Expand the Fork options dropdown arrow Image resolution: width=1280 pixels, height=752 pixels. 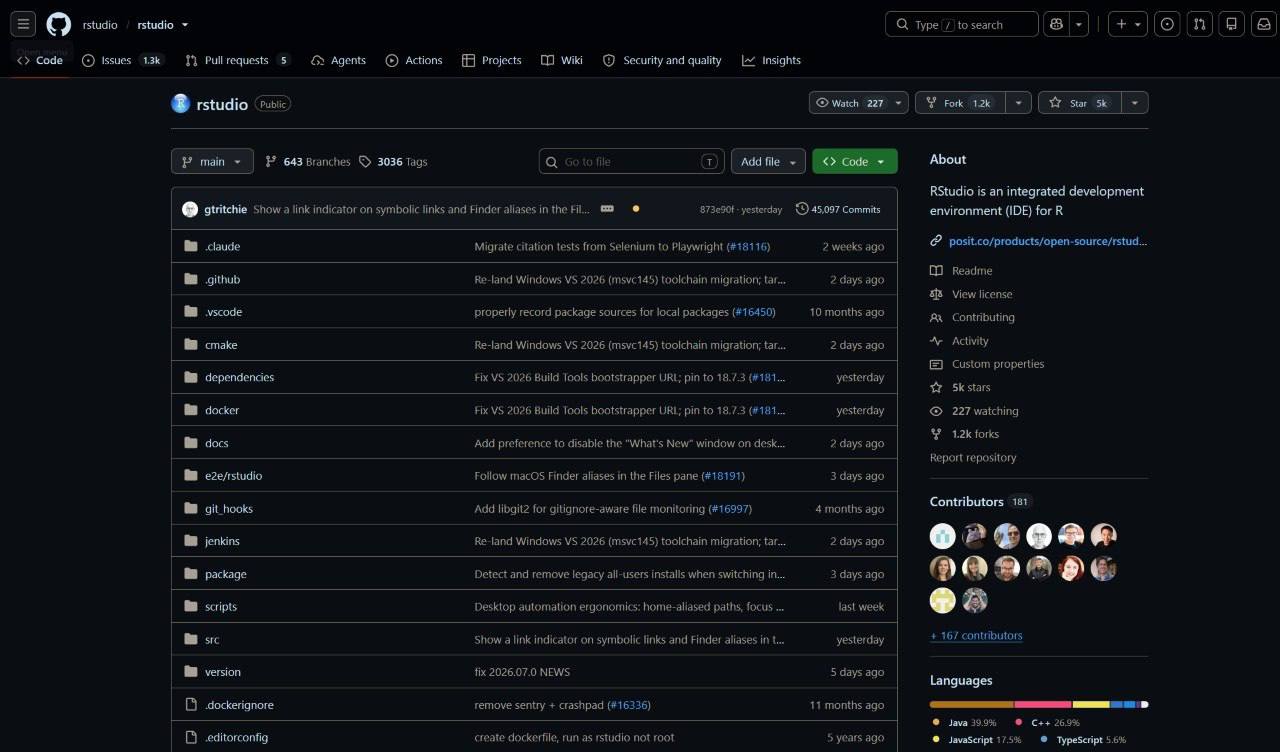[x=1019, y=103]
